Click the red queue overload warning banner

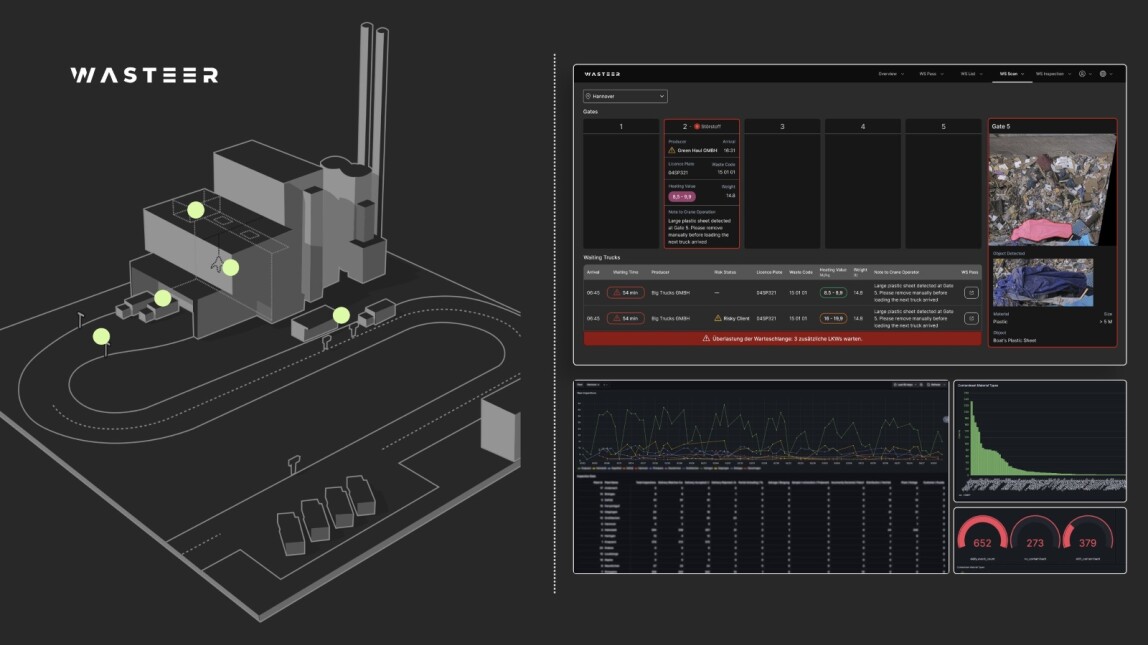782,339
